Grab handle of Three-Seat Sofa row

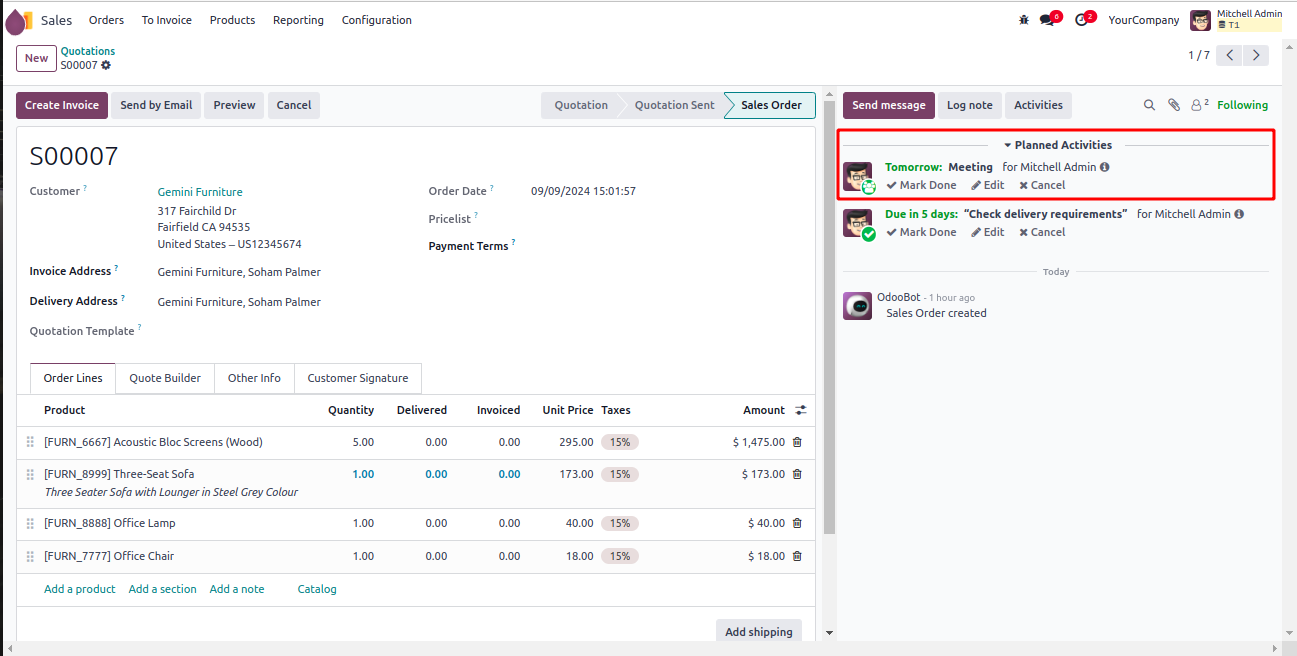pyautogui.click(x=30, y=474)
